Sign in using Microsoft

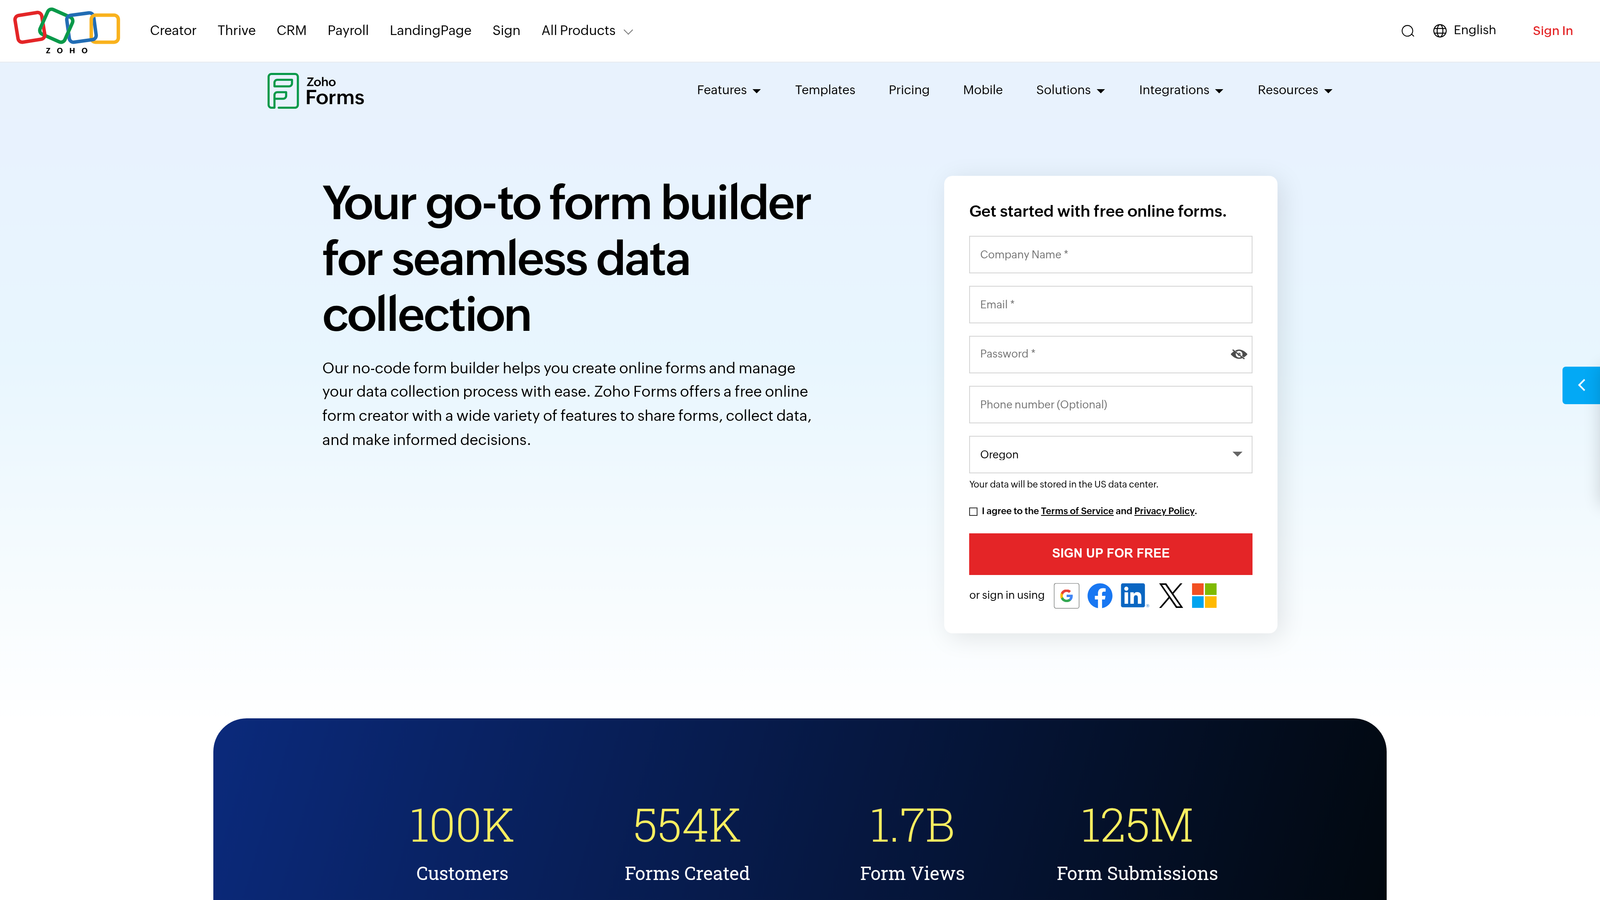click(1204, 595)
